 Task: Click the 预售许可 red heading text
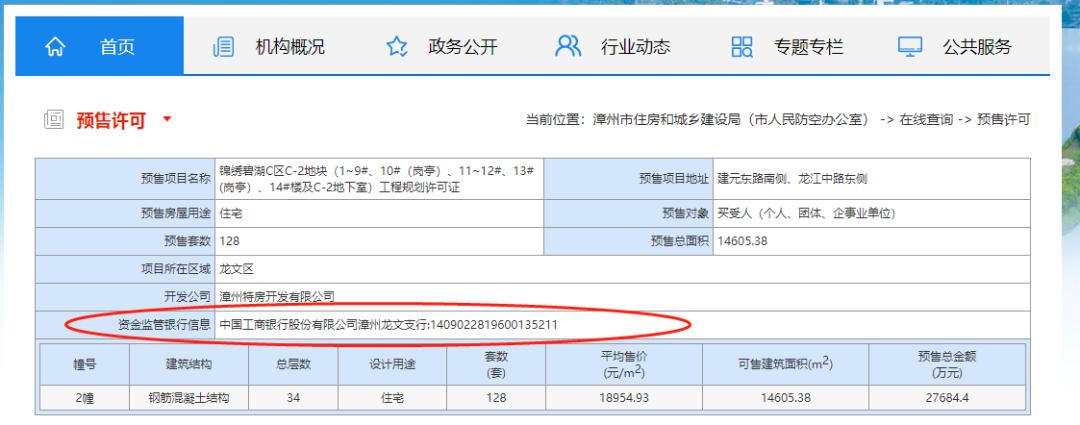pos(111,121)
